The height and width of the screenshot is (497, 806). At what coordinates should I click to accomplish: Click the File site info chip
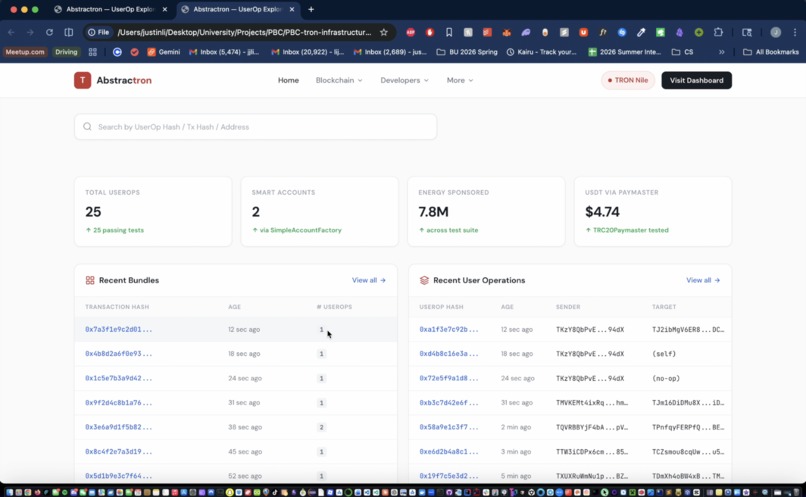99,32
